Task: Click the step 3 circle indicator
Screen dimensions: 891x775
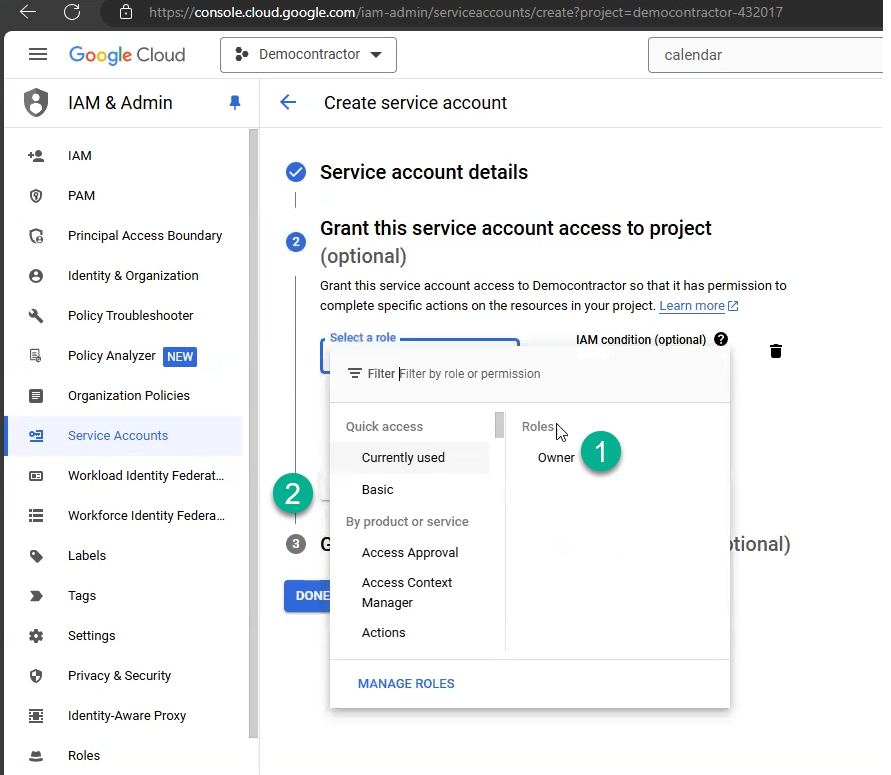Action: tap(295, 544)
